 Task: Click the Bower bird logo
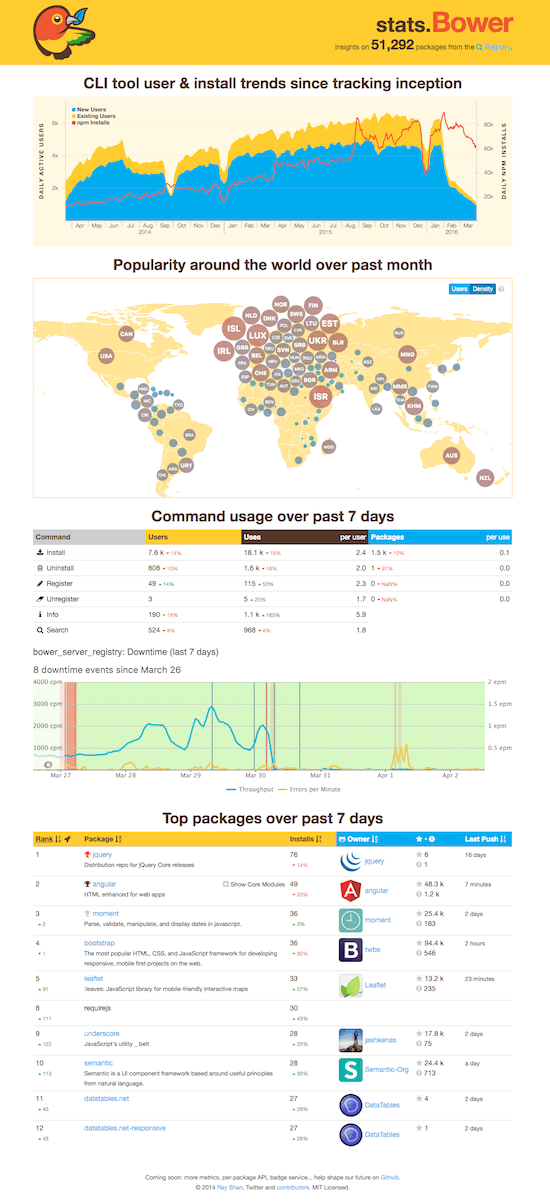pyautogui.click(x=67, y=31)
